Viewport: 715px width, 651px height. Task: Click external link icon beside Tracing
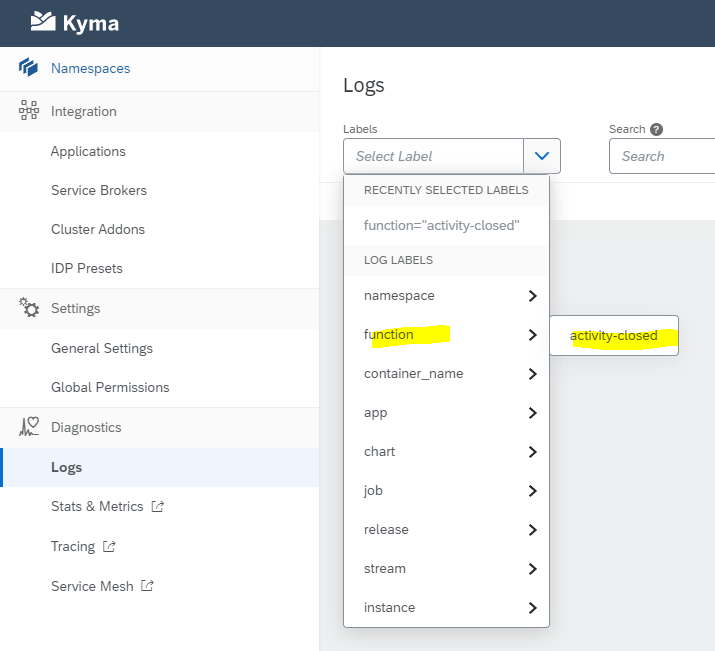pos(109,547)
